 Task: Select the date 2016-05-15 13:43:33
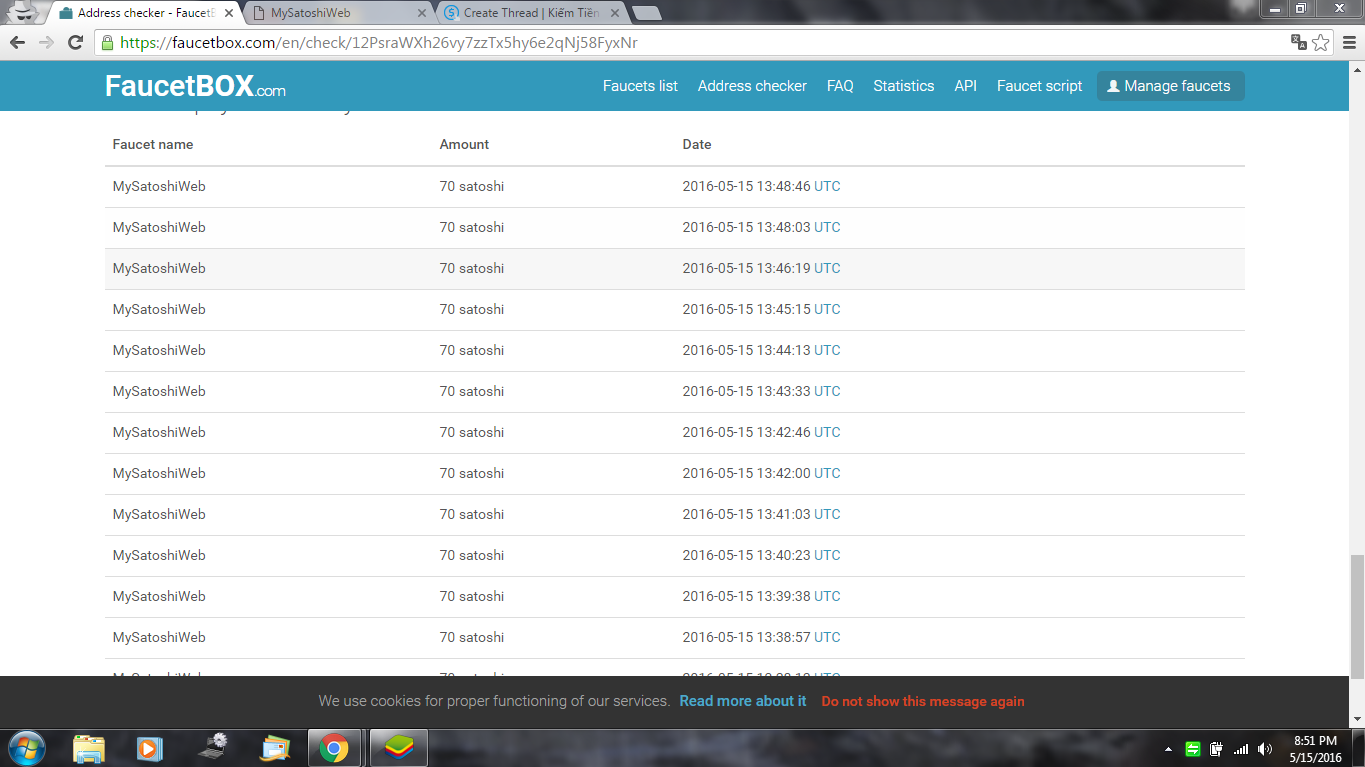746,391
